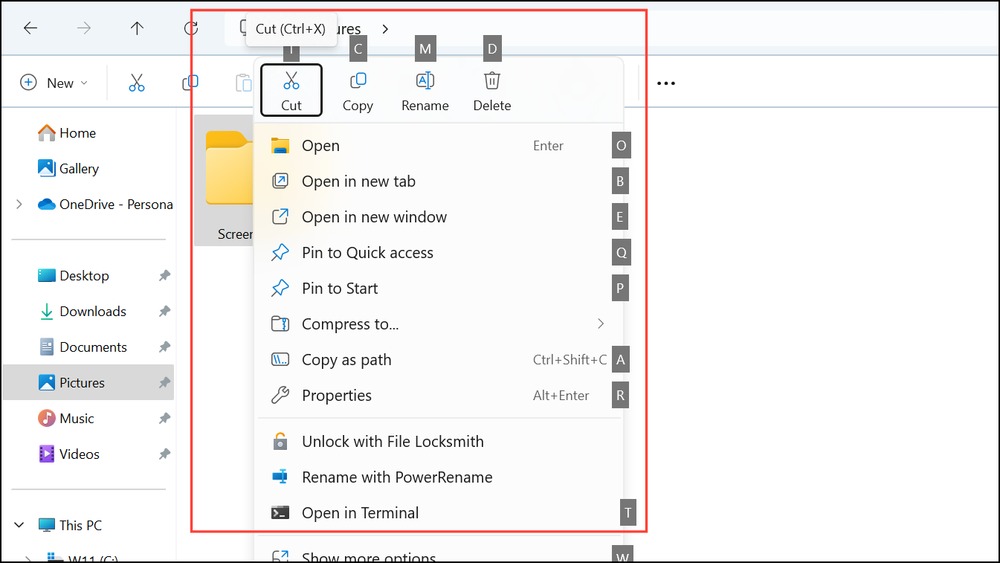Choose Copy as path
The height and width of the screenshot is (563, 1000).
[439, 360]
